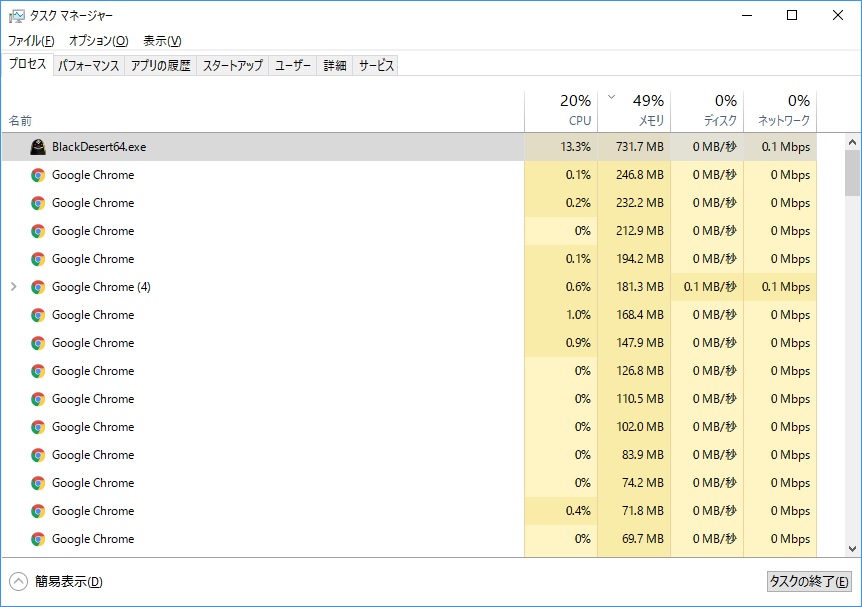Sort by ネットワーク column header
The width and height of the screenshot is (862, 607).
pos(780,111)
